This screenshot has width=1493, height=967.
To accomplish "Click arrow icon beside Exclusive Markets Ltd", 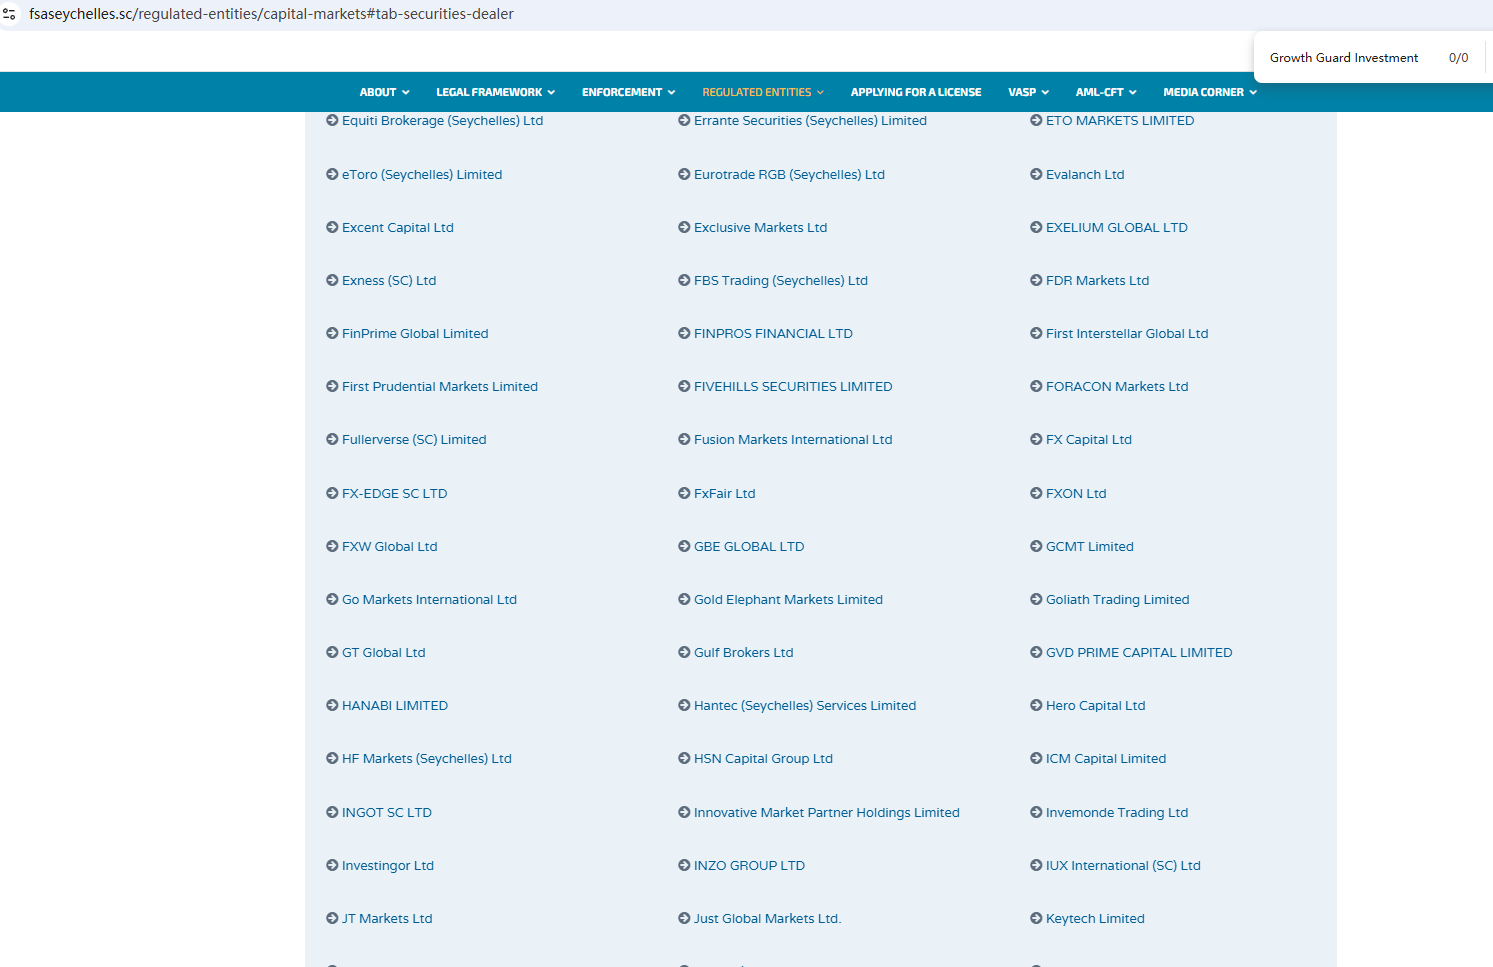I will tap(684, 227).
